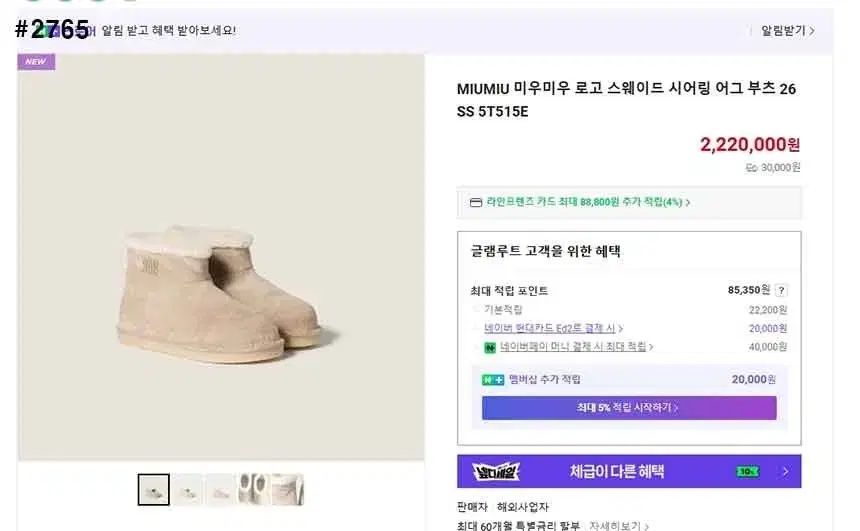
Task: Click the card icon in the Lime Friends banner
Action: pos(476,202)
